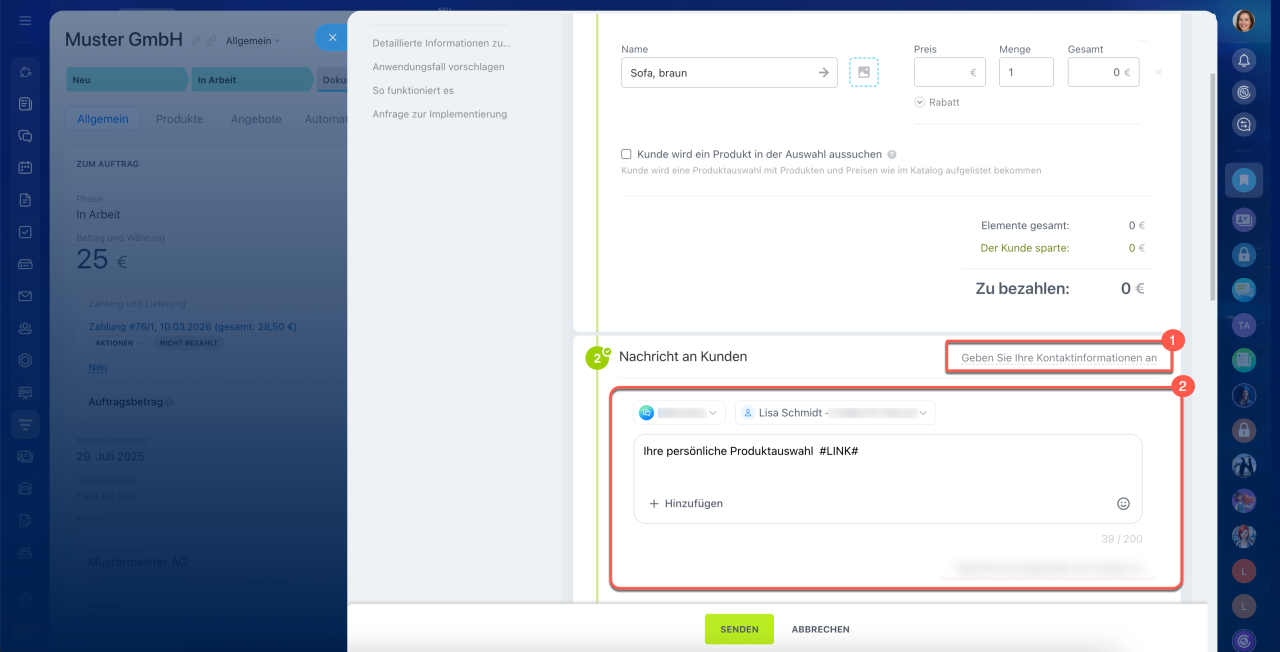Click message text 'Ihre persönliche Produktauswahl #LINK#'
Viewport: 1280px width, 652px height.
pyautogui.click(x=751, y=451)
